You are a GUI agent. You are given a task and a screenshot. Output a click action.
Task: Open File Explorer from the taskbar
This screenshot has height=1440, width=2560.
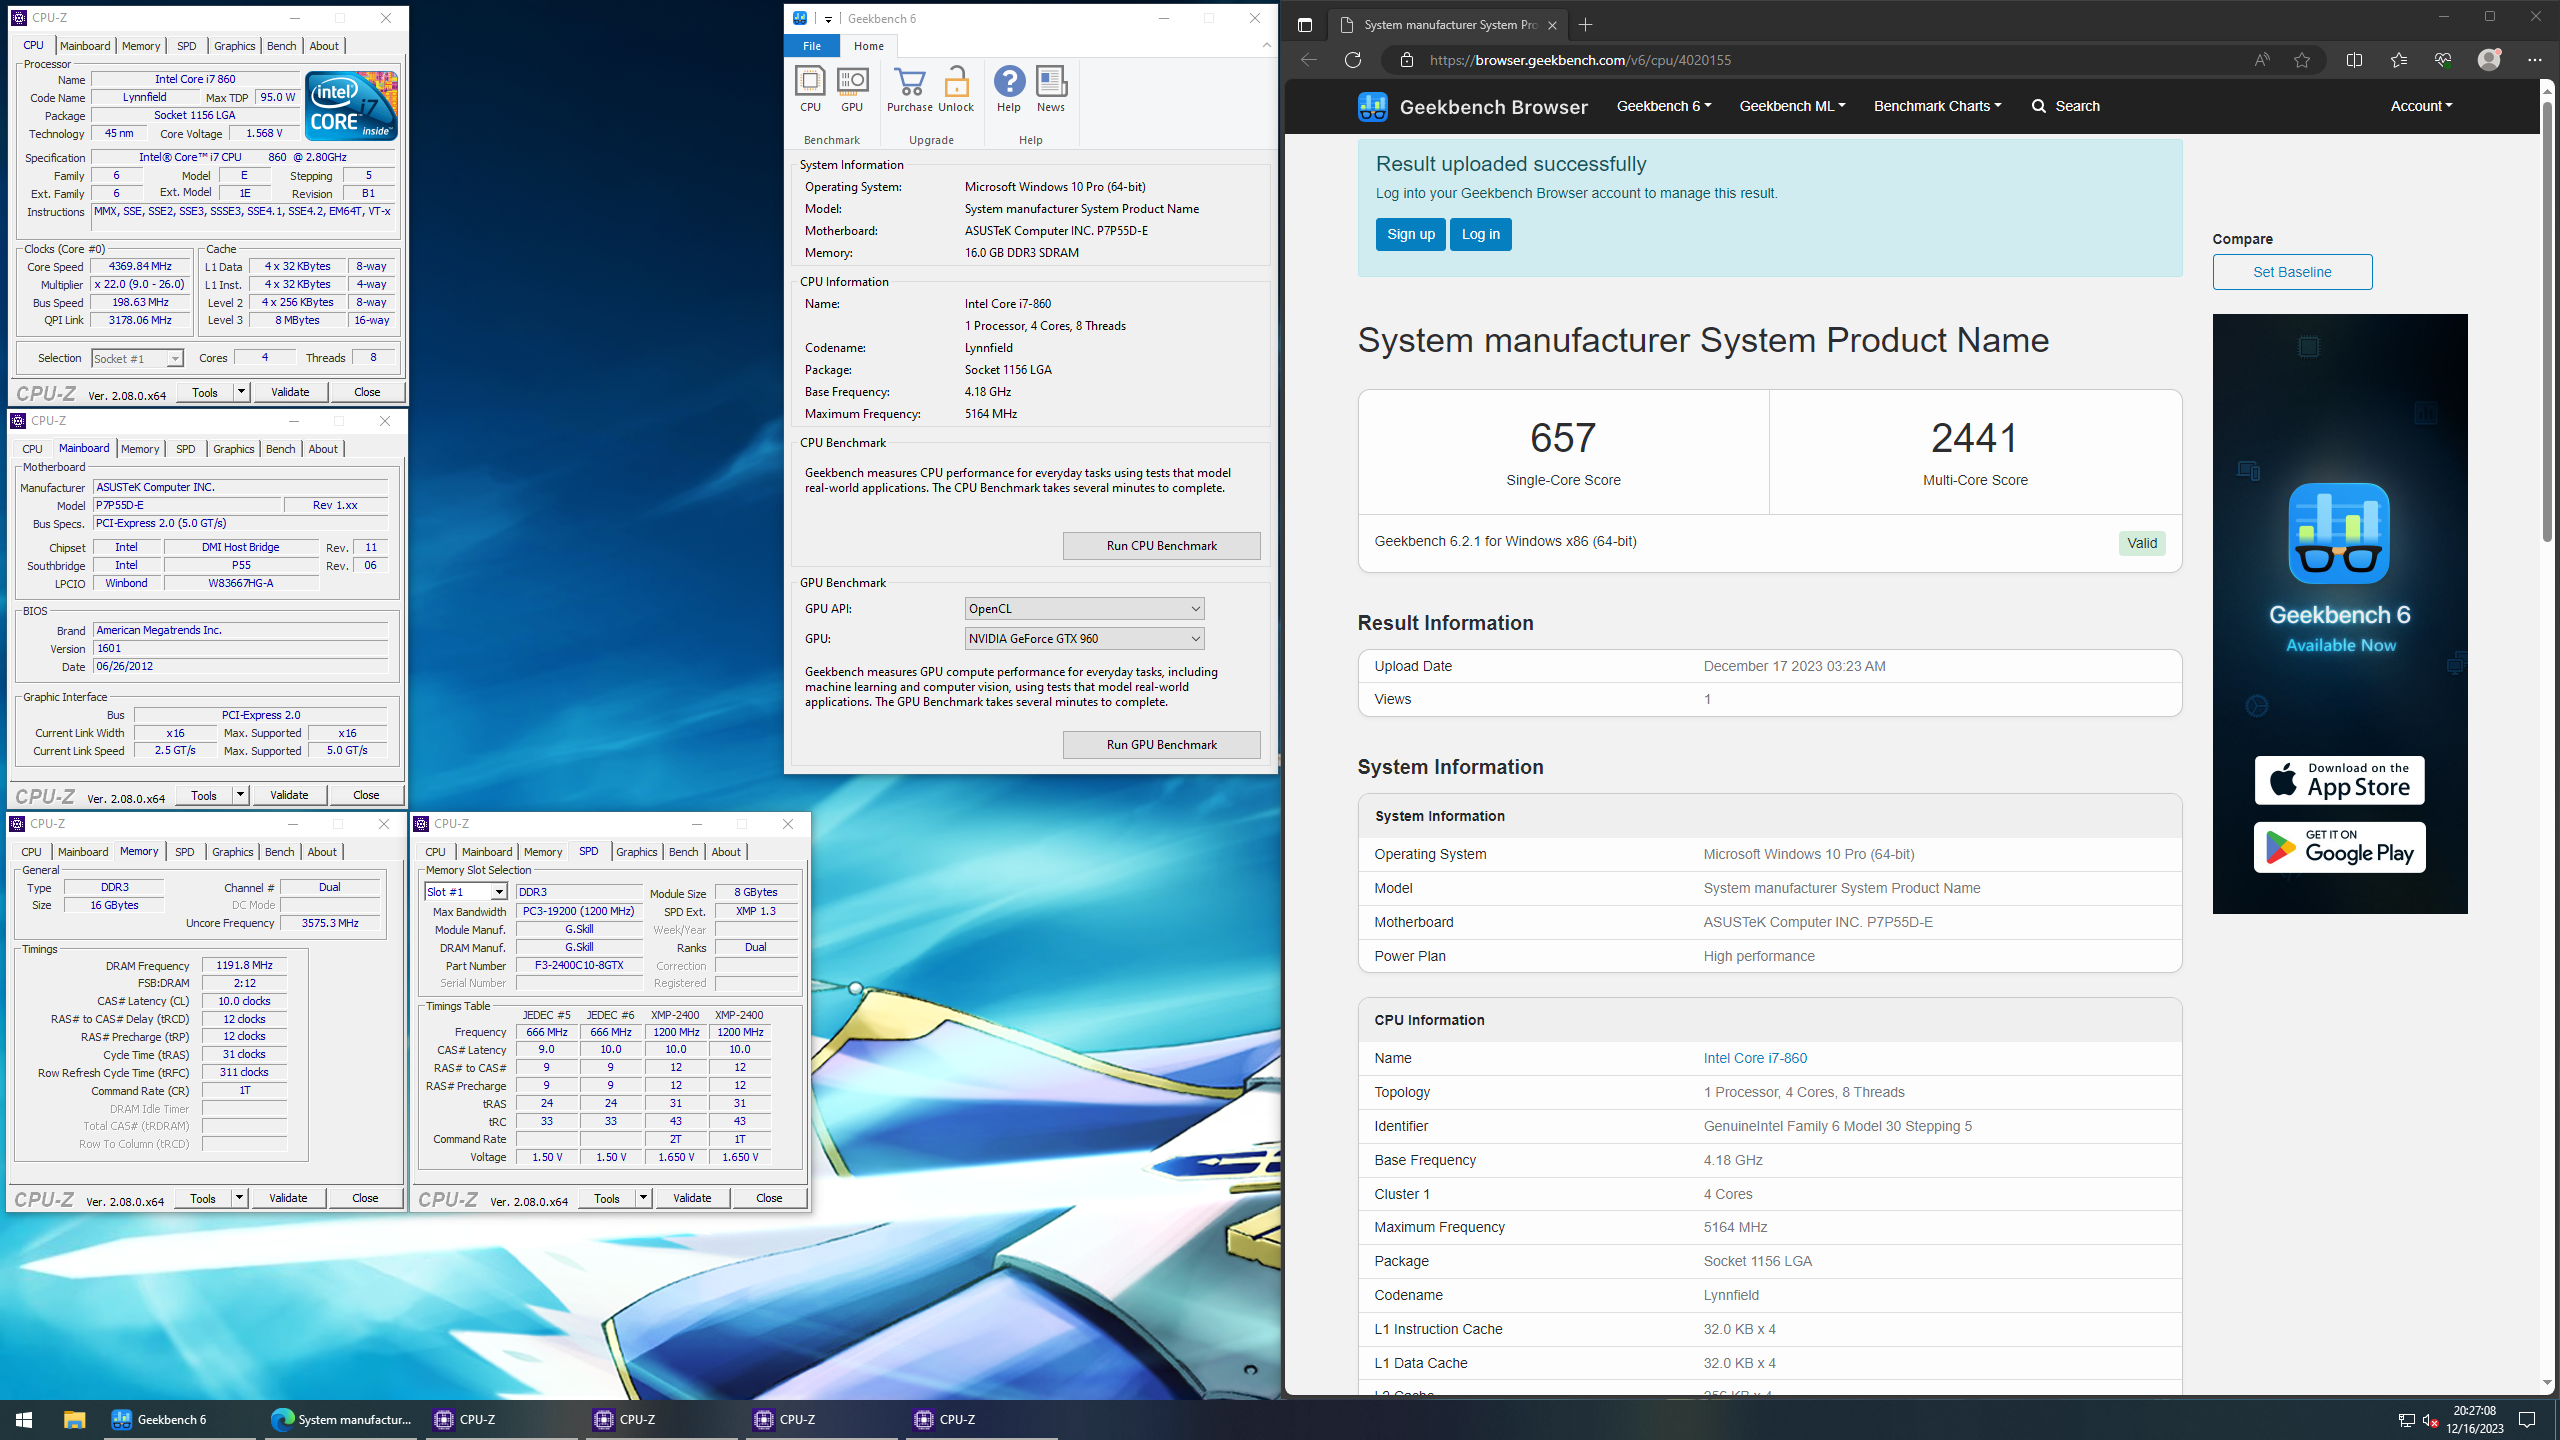click(74, 1419)
